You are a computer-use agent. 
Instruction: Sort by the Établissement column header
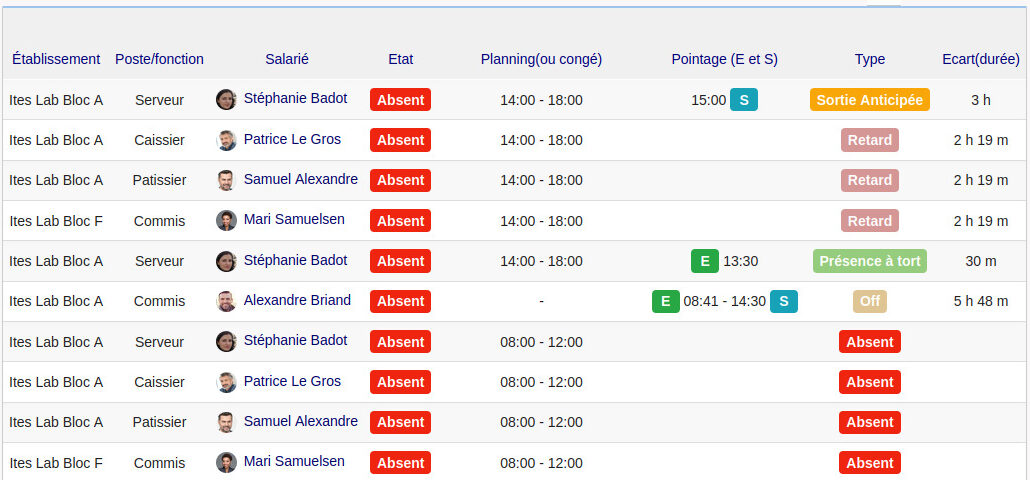(x=56, y=59)
